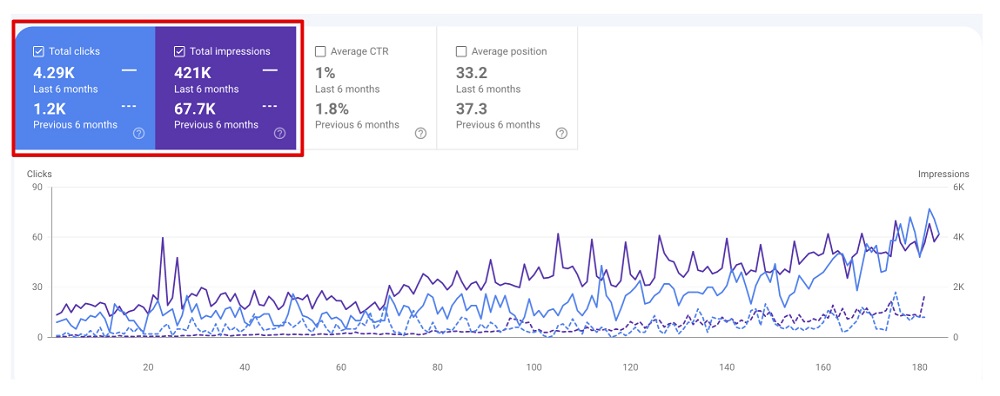This screenshot has width=1000, height=396.
Task: Enable the Average position checkbox
Action: 461,52
